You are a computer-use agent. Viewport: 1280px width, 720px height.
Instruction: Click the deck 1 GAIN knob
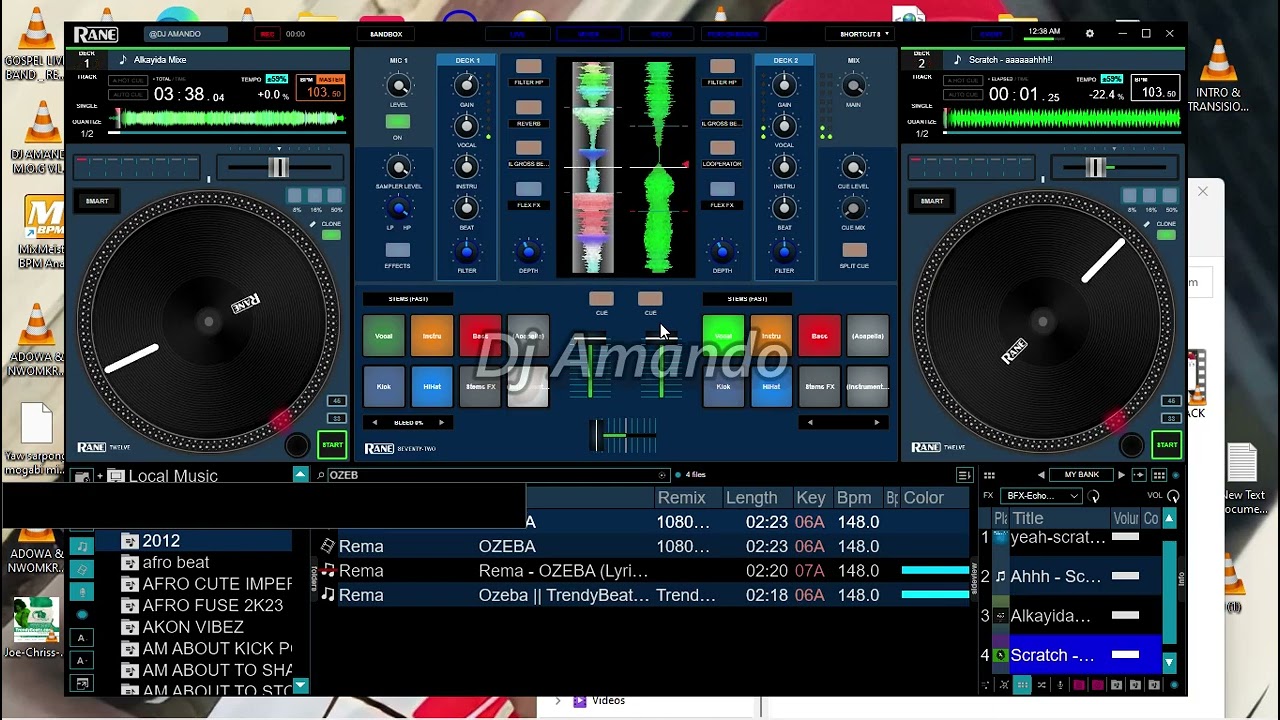466,86
